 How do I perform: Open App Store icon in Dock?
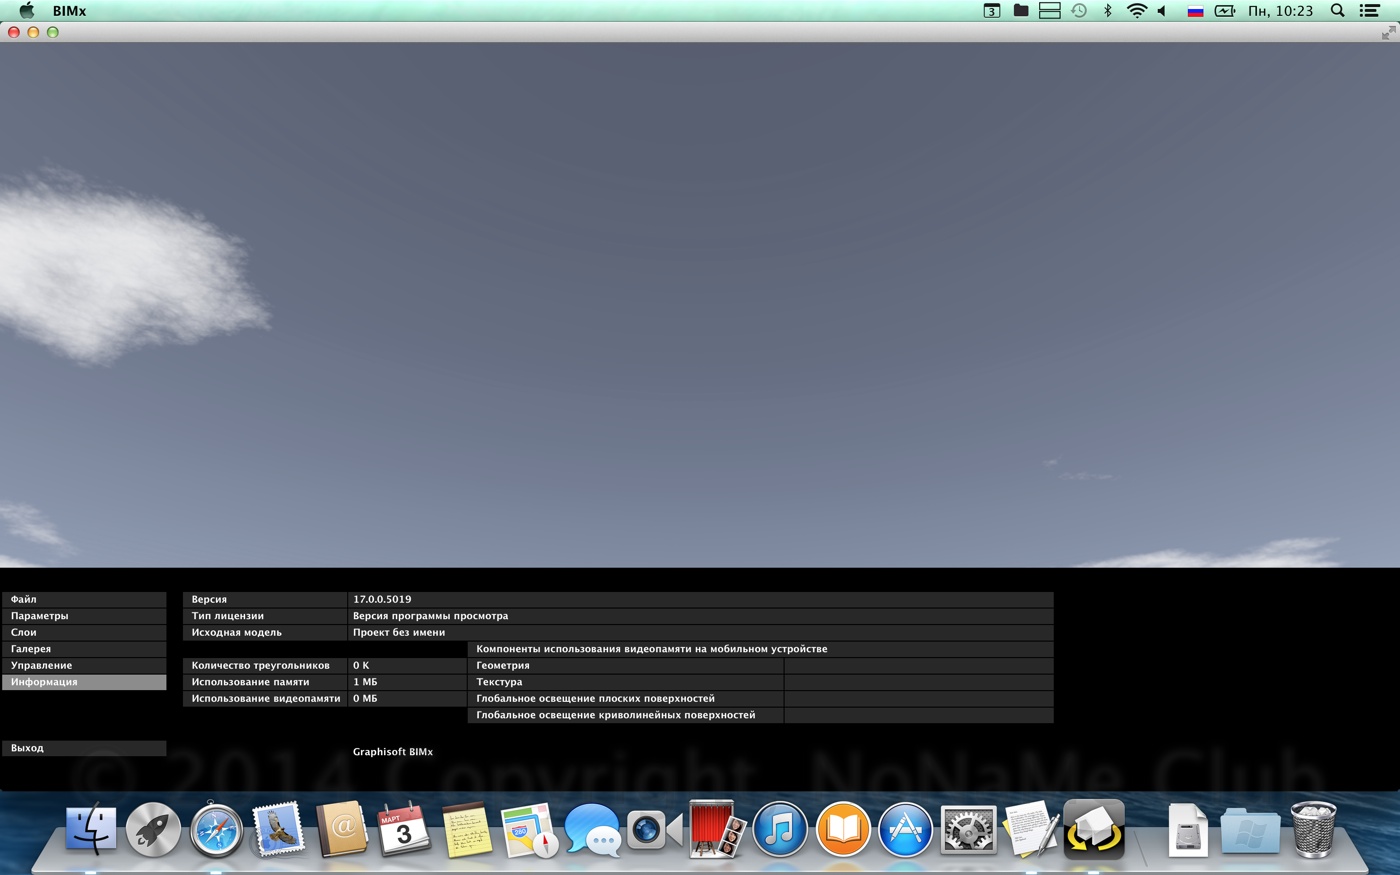[905, 830]
